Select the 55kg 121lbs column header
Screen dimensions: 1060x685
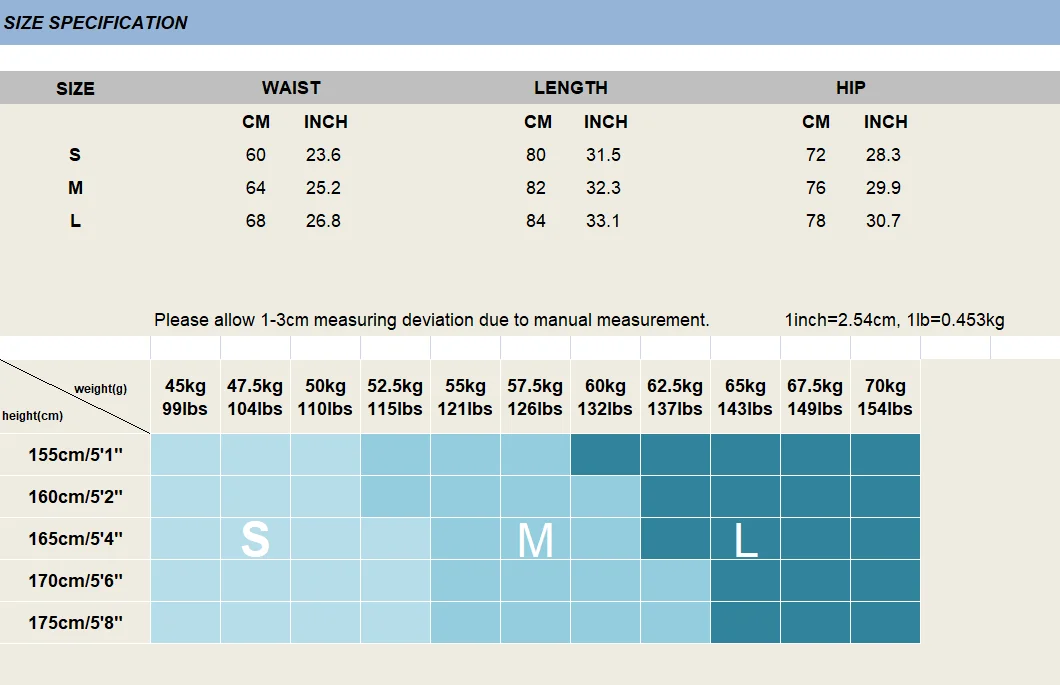(x=465, y=398)
